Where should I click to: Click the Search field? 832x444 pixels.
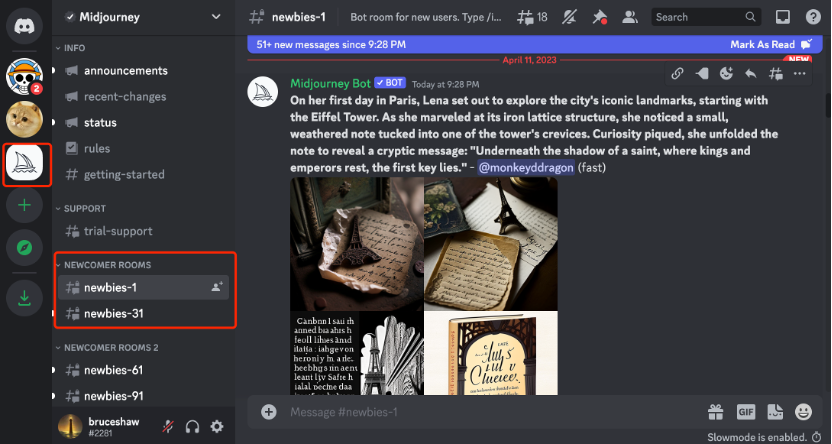coord(706,17)
